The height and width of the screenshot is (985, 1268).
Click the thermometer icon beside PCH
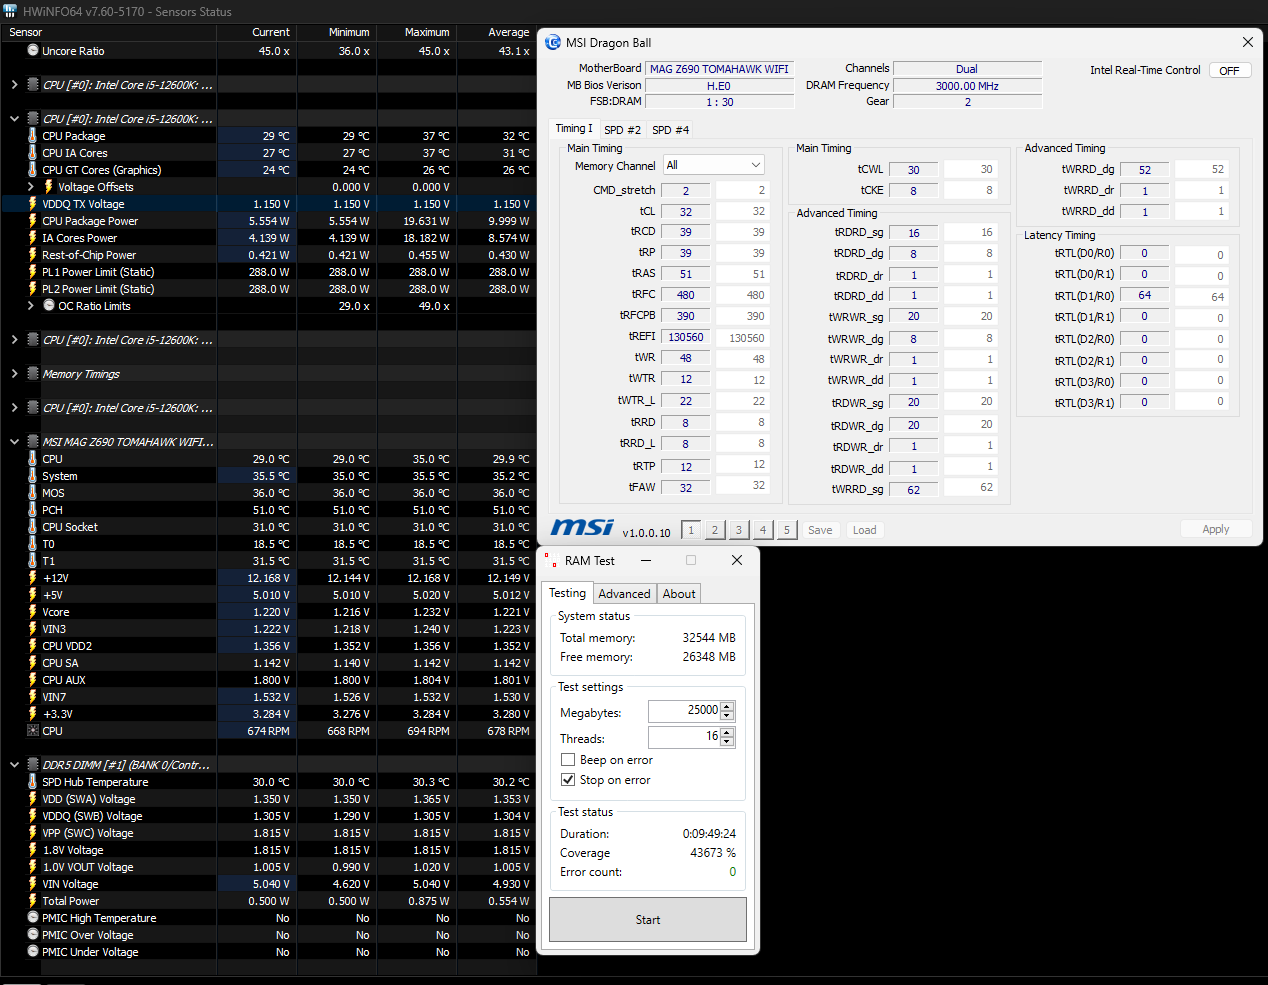tap(33, 509)
